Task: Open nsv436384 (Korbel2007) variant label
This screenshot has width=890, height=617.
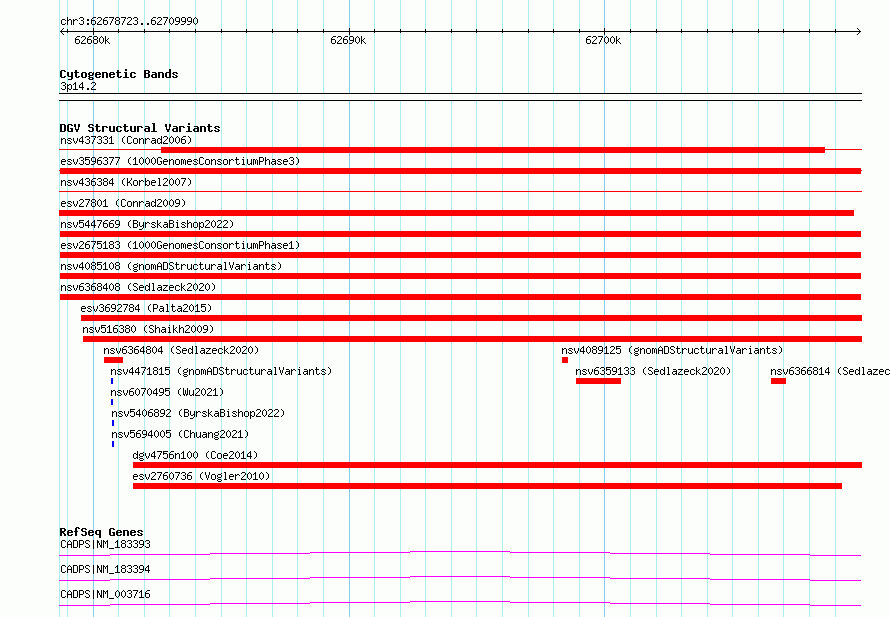Action: click(126, 182)
